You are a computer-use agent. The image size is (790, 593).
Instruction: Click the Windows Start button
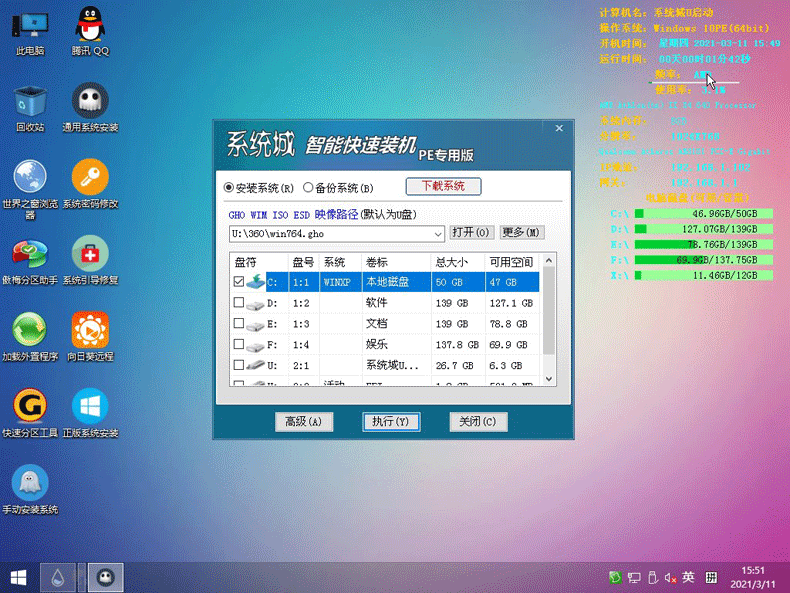coord(18,576)
